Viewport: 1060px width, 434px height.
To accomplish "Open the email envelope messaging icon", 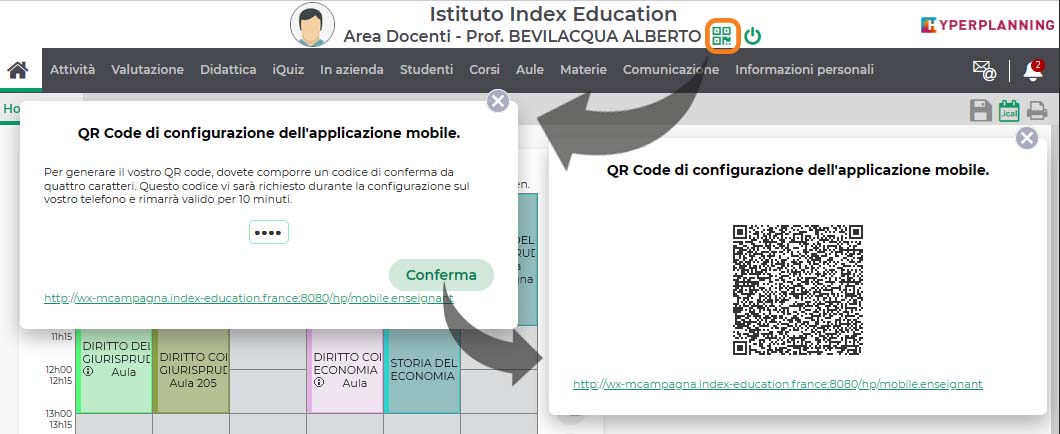I will pos(984,70).
